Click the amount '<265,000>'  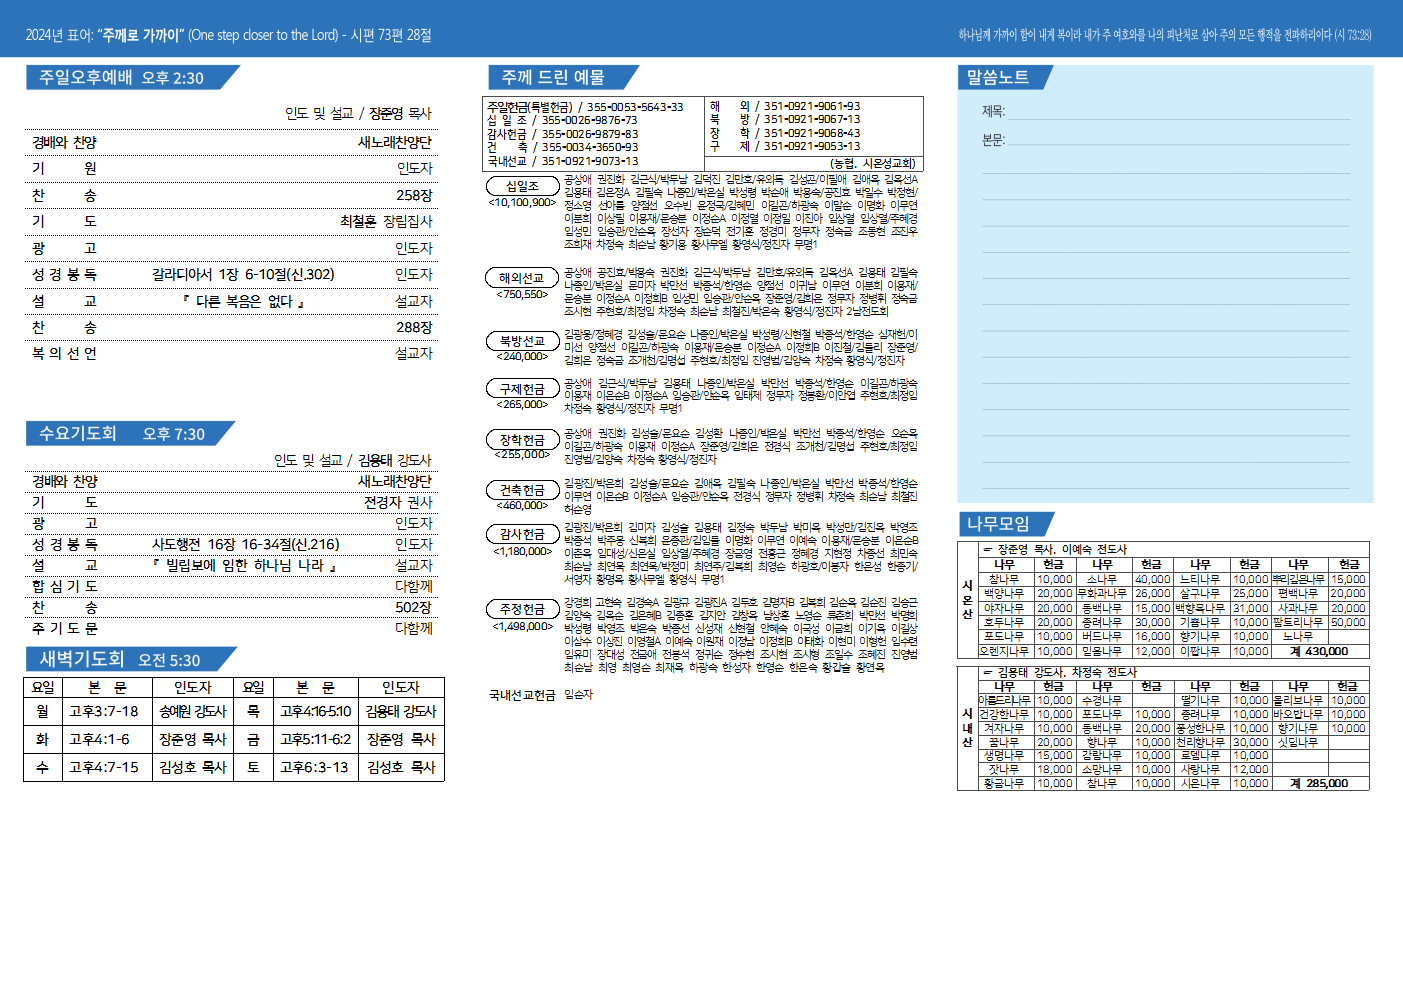pyautogui.click(x=522, y=404)
